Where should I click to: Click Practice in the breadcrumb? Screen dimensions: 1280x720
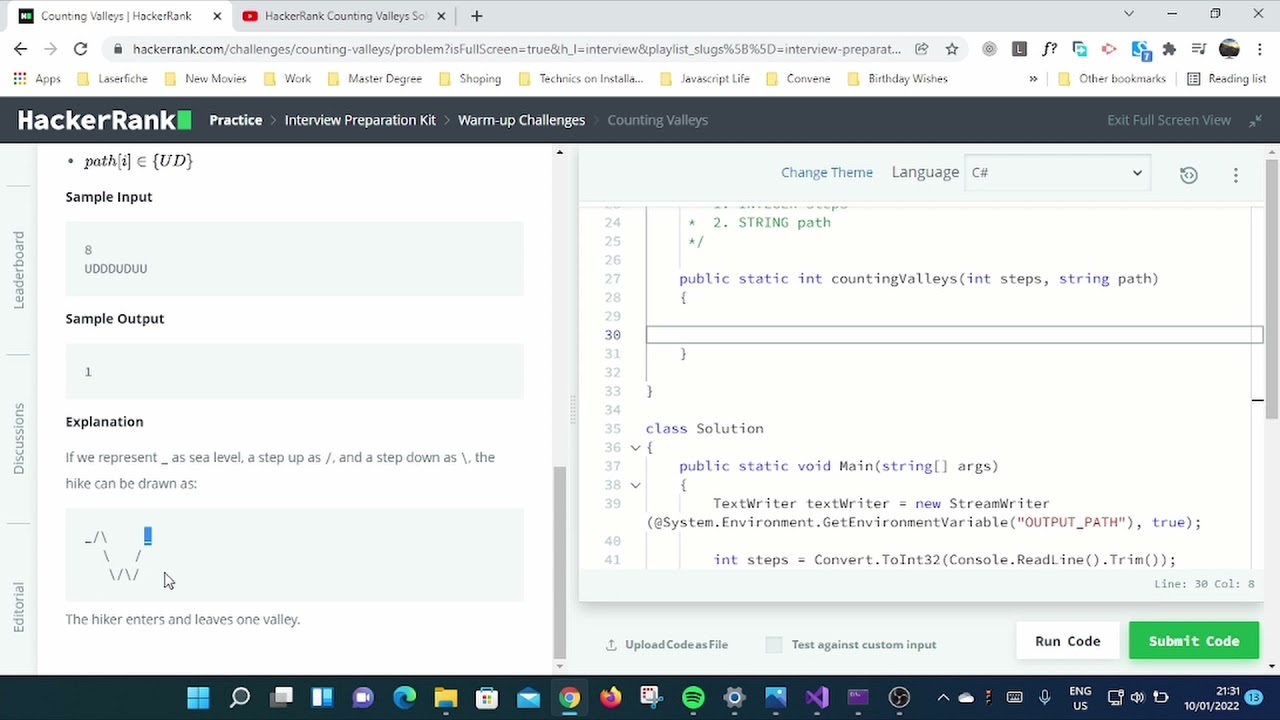[235, 120]
